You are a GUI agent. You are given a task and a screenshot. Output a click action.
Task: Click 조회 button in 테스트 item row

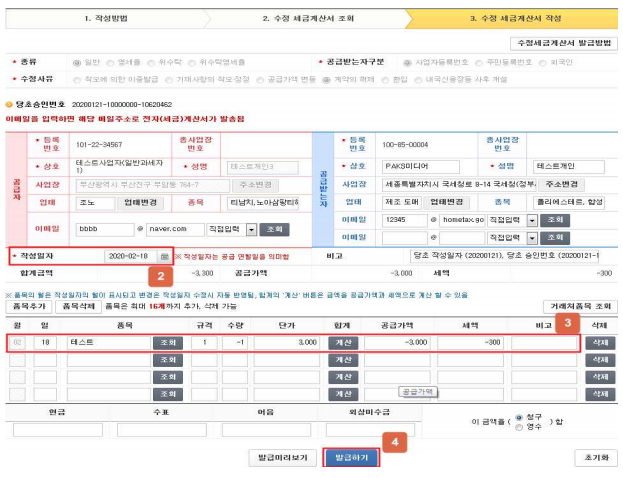[x=168, y=343]
